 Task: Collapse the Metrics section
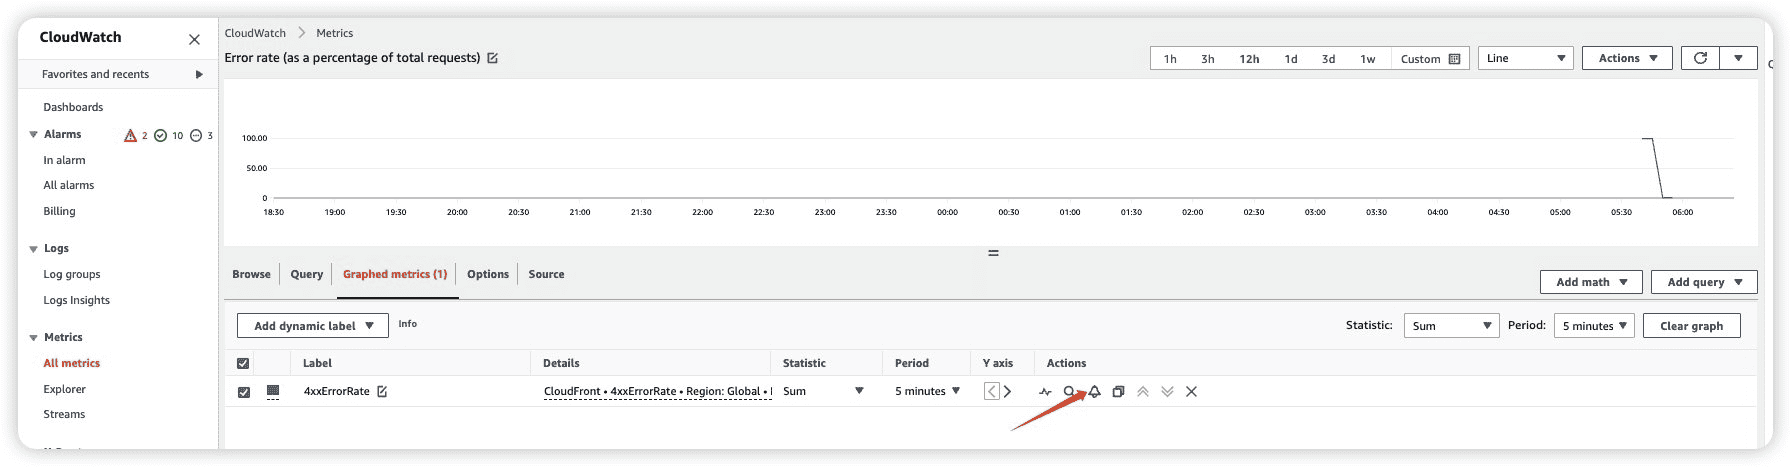[x=33, y=338]
